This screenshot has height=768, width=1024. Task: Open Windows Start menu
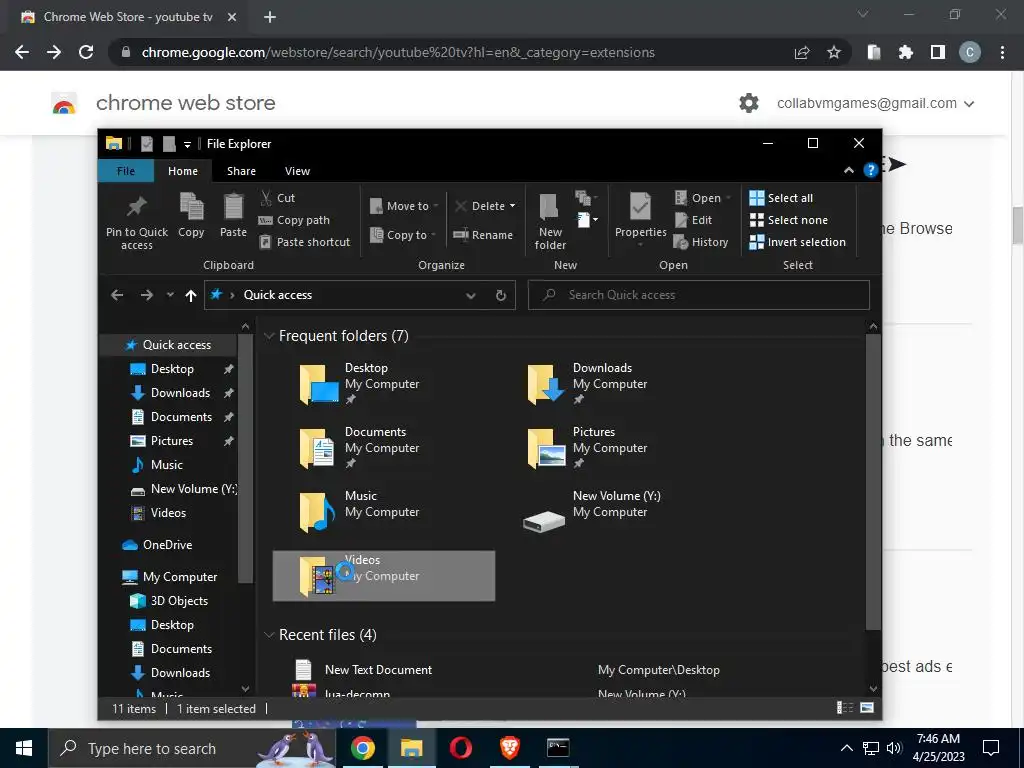coord(24,748)
